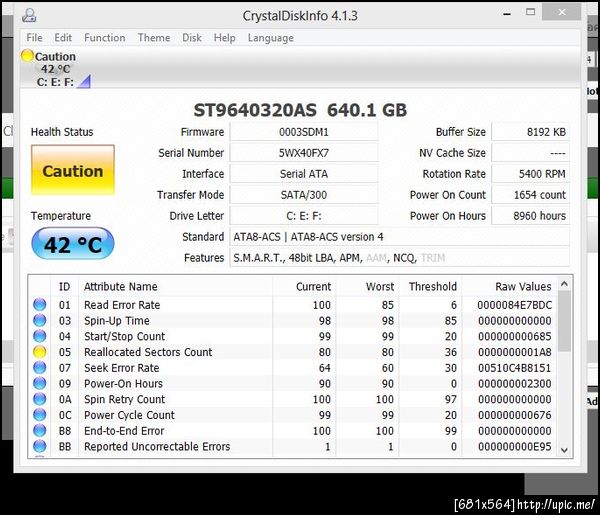Click the Rotation Rate 5400 RPM field
This screenshot has height=515, width=600.
(530, 174)
